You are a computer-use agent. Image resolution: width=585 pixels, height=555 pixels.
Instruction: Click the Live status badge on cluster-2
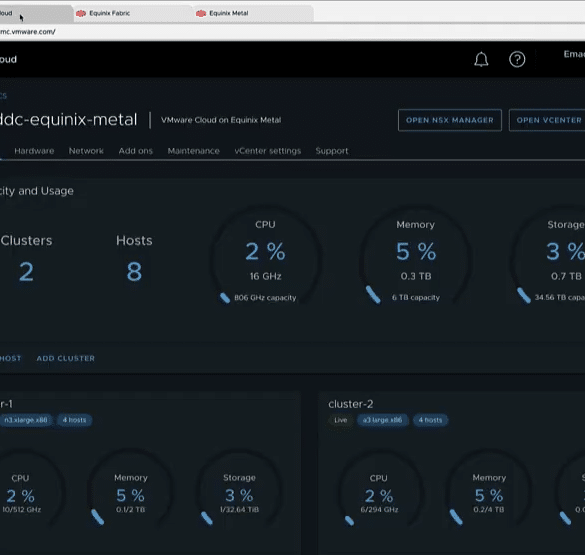coord(341,420)
